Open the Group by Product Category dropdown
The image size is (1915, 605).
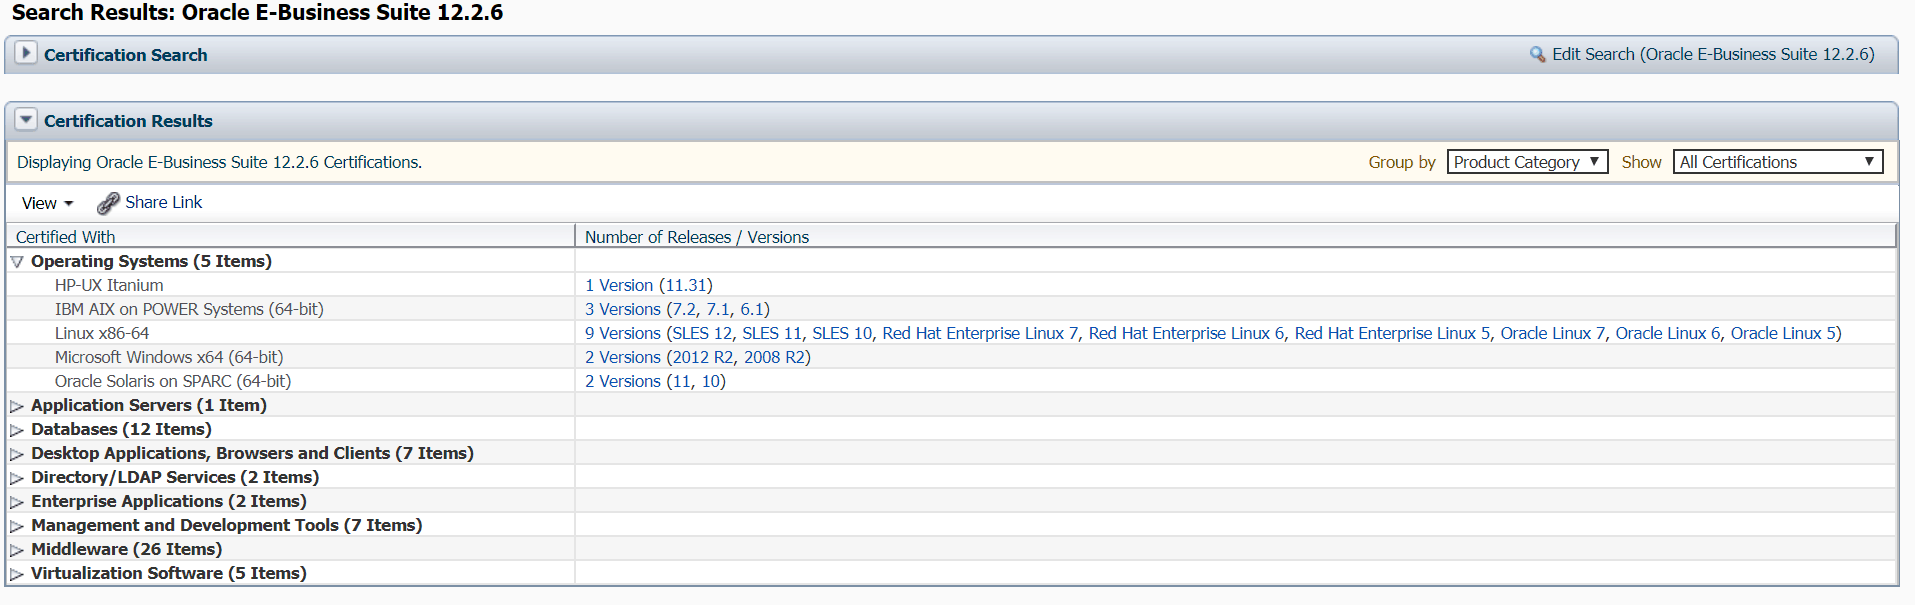pos(1527,161)
